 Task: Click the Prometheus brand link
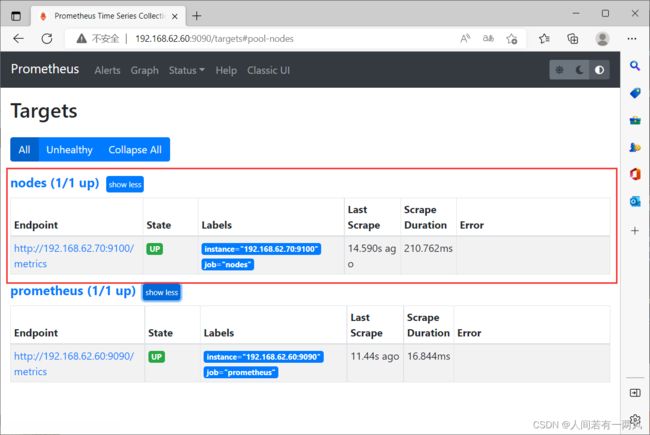(x=45, y=69)
